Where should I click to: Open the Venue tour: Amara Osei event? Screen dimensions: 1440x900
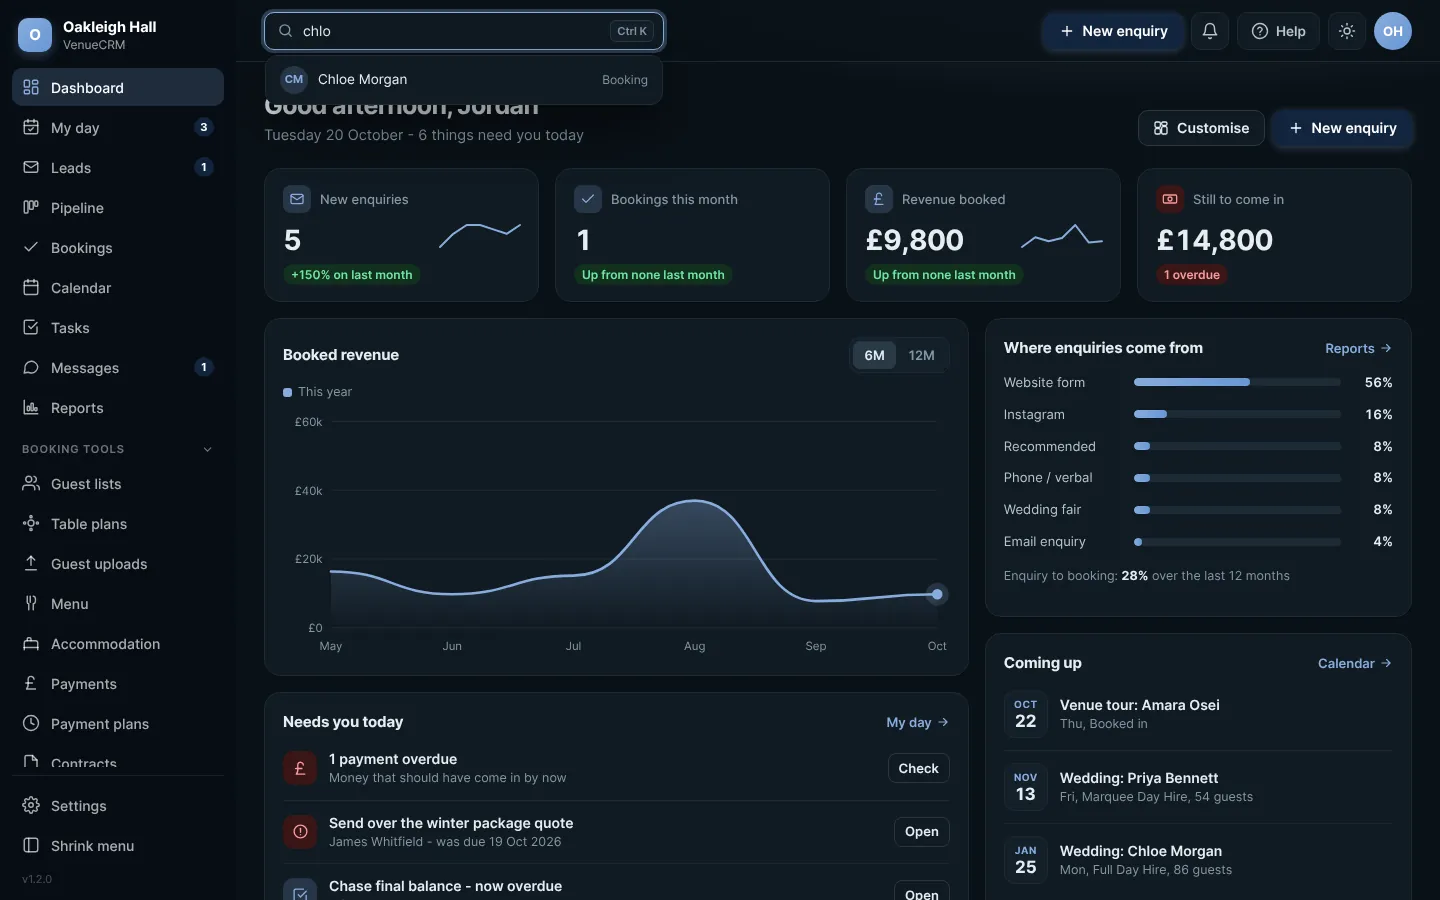1198,714
